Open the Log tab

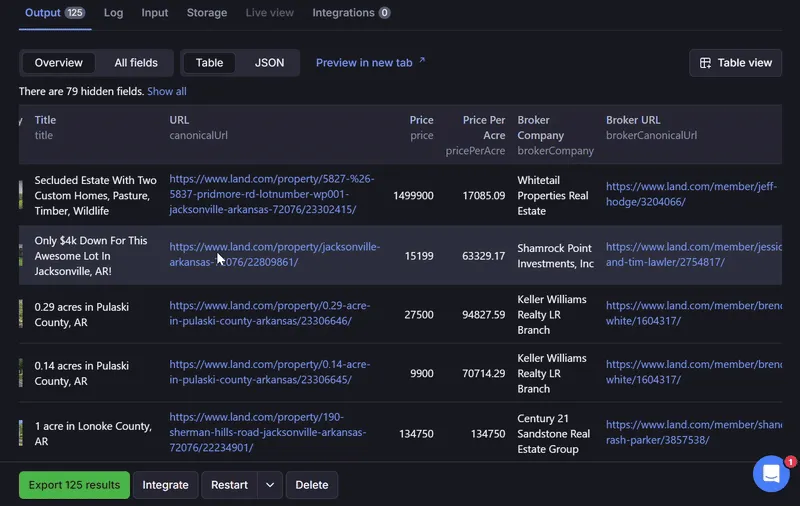click(113, 13)
